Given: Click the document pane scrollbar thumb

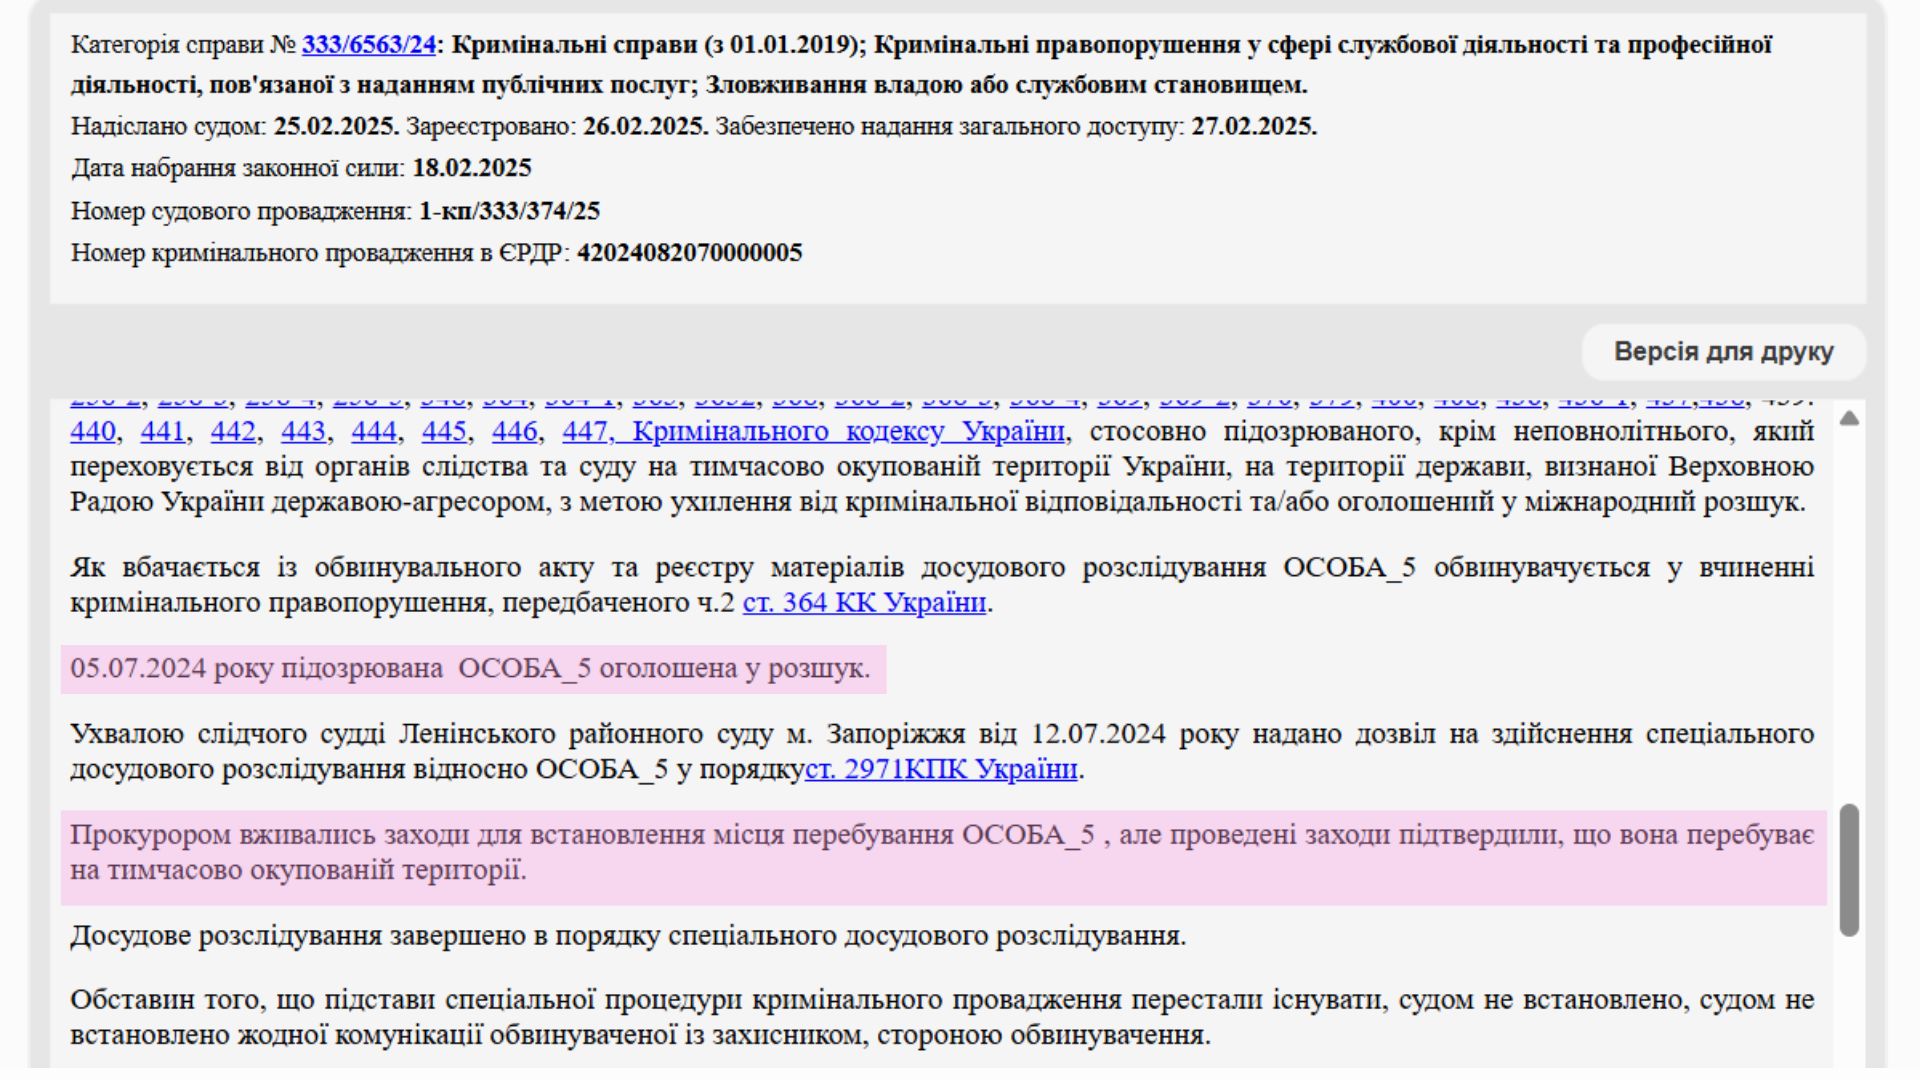Looking at the screenshot, I should coord(1849,869).
